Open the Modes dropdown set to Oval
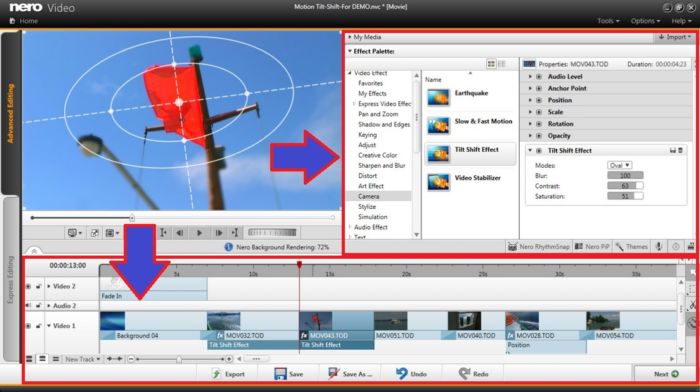Screen dimensions: 700x392 tap(619, 165)
